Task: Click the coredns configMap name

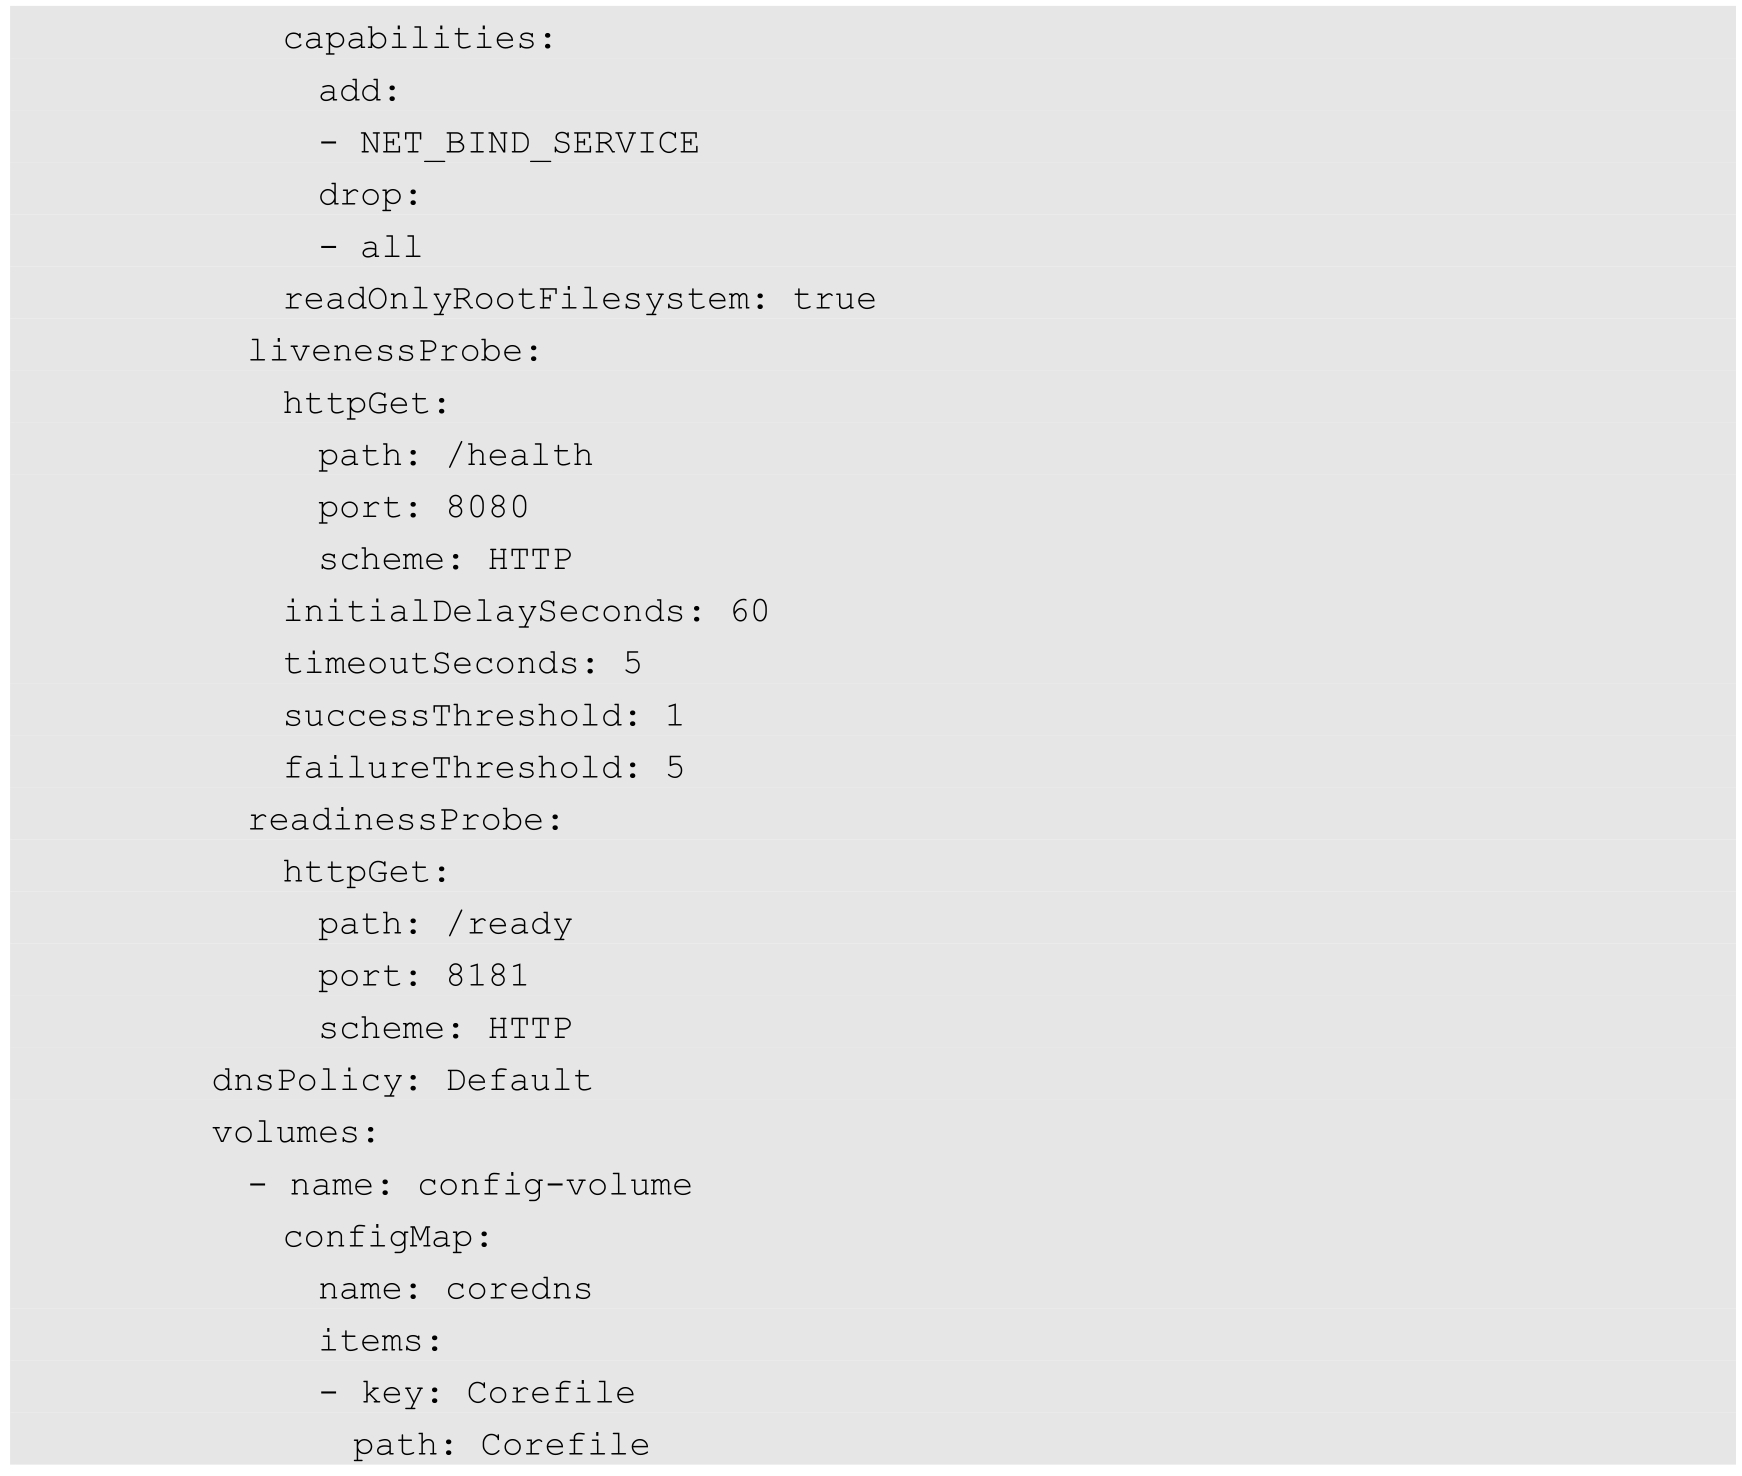Action: point(519,1289)
